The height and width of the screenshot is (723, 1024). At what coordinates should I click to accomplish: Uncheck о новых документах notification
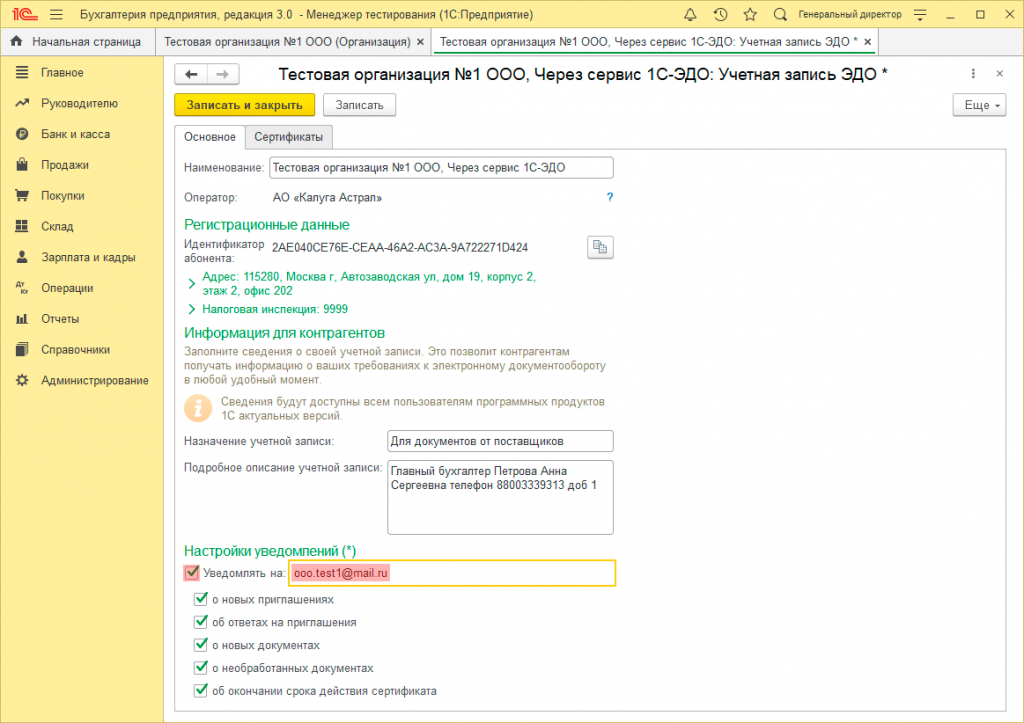[x=200, y=645]
